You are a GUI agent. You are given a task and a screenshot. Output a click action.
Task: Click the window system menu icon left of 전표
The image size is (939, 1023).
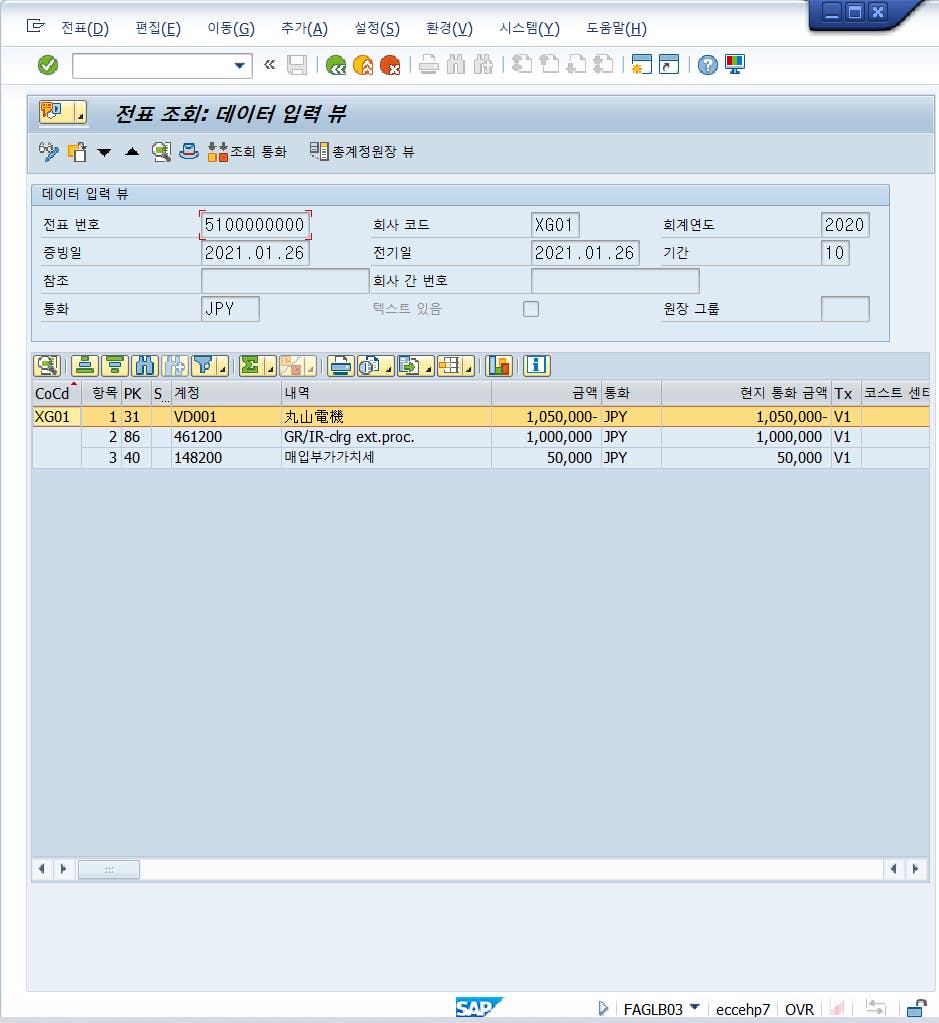pos(35,26)
